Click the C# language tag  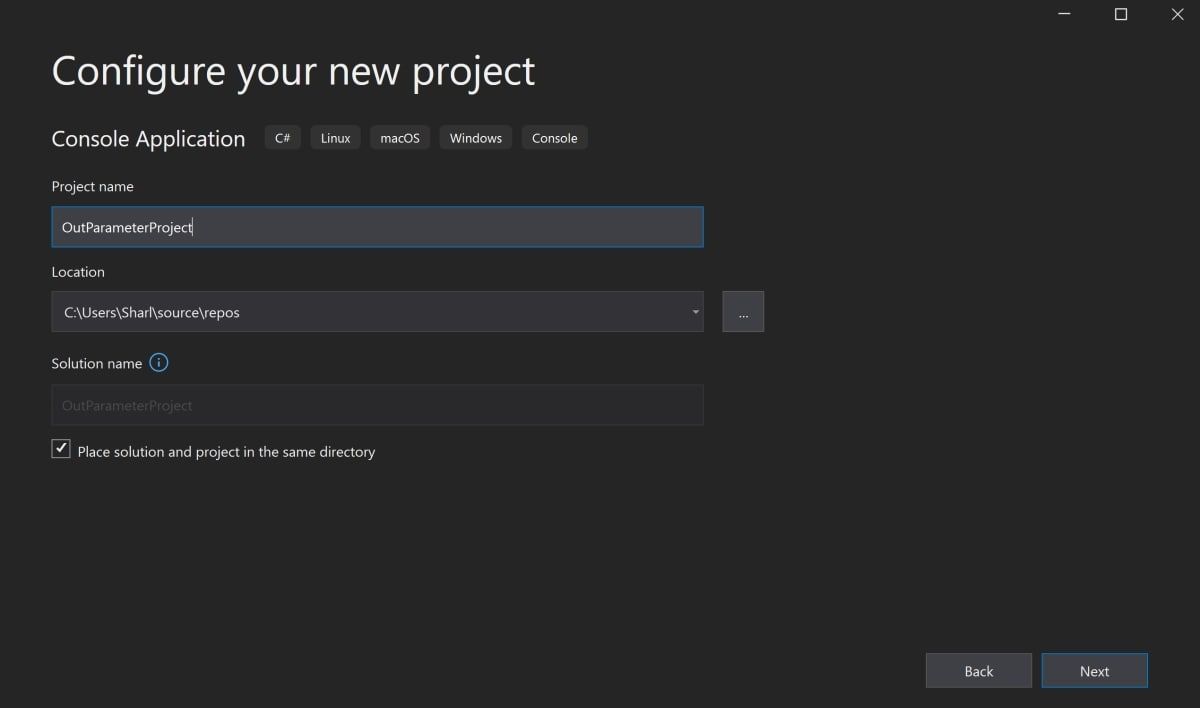[283, 138]
